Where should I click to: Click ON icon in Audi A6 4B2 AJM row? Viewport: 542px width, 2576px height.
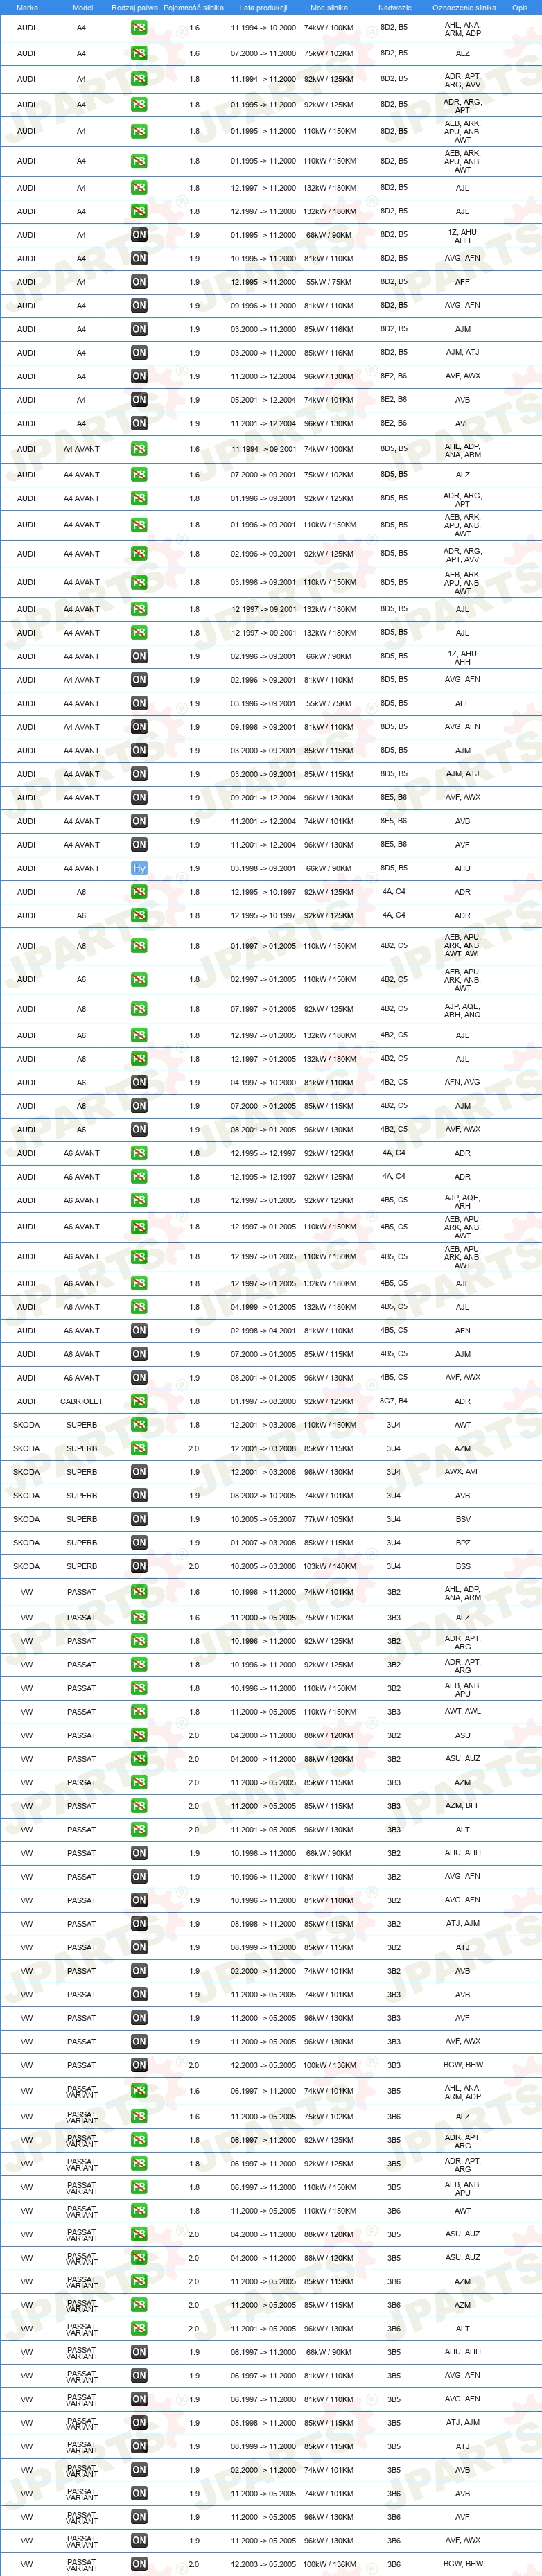pos(139,1106)
